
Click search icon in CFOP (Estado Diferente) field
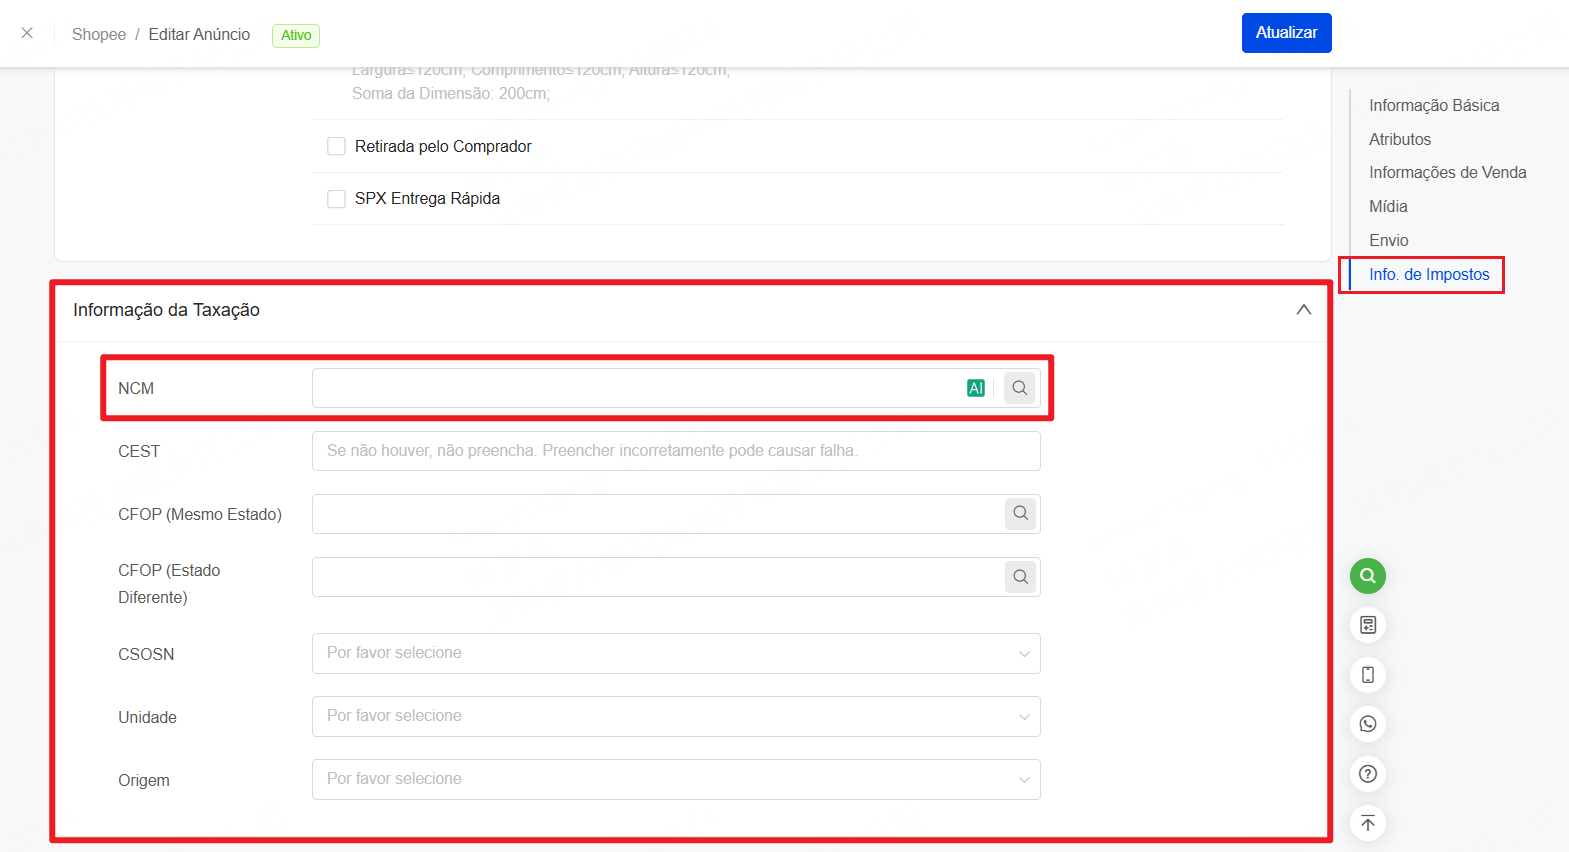coord(1020,577)
